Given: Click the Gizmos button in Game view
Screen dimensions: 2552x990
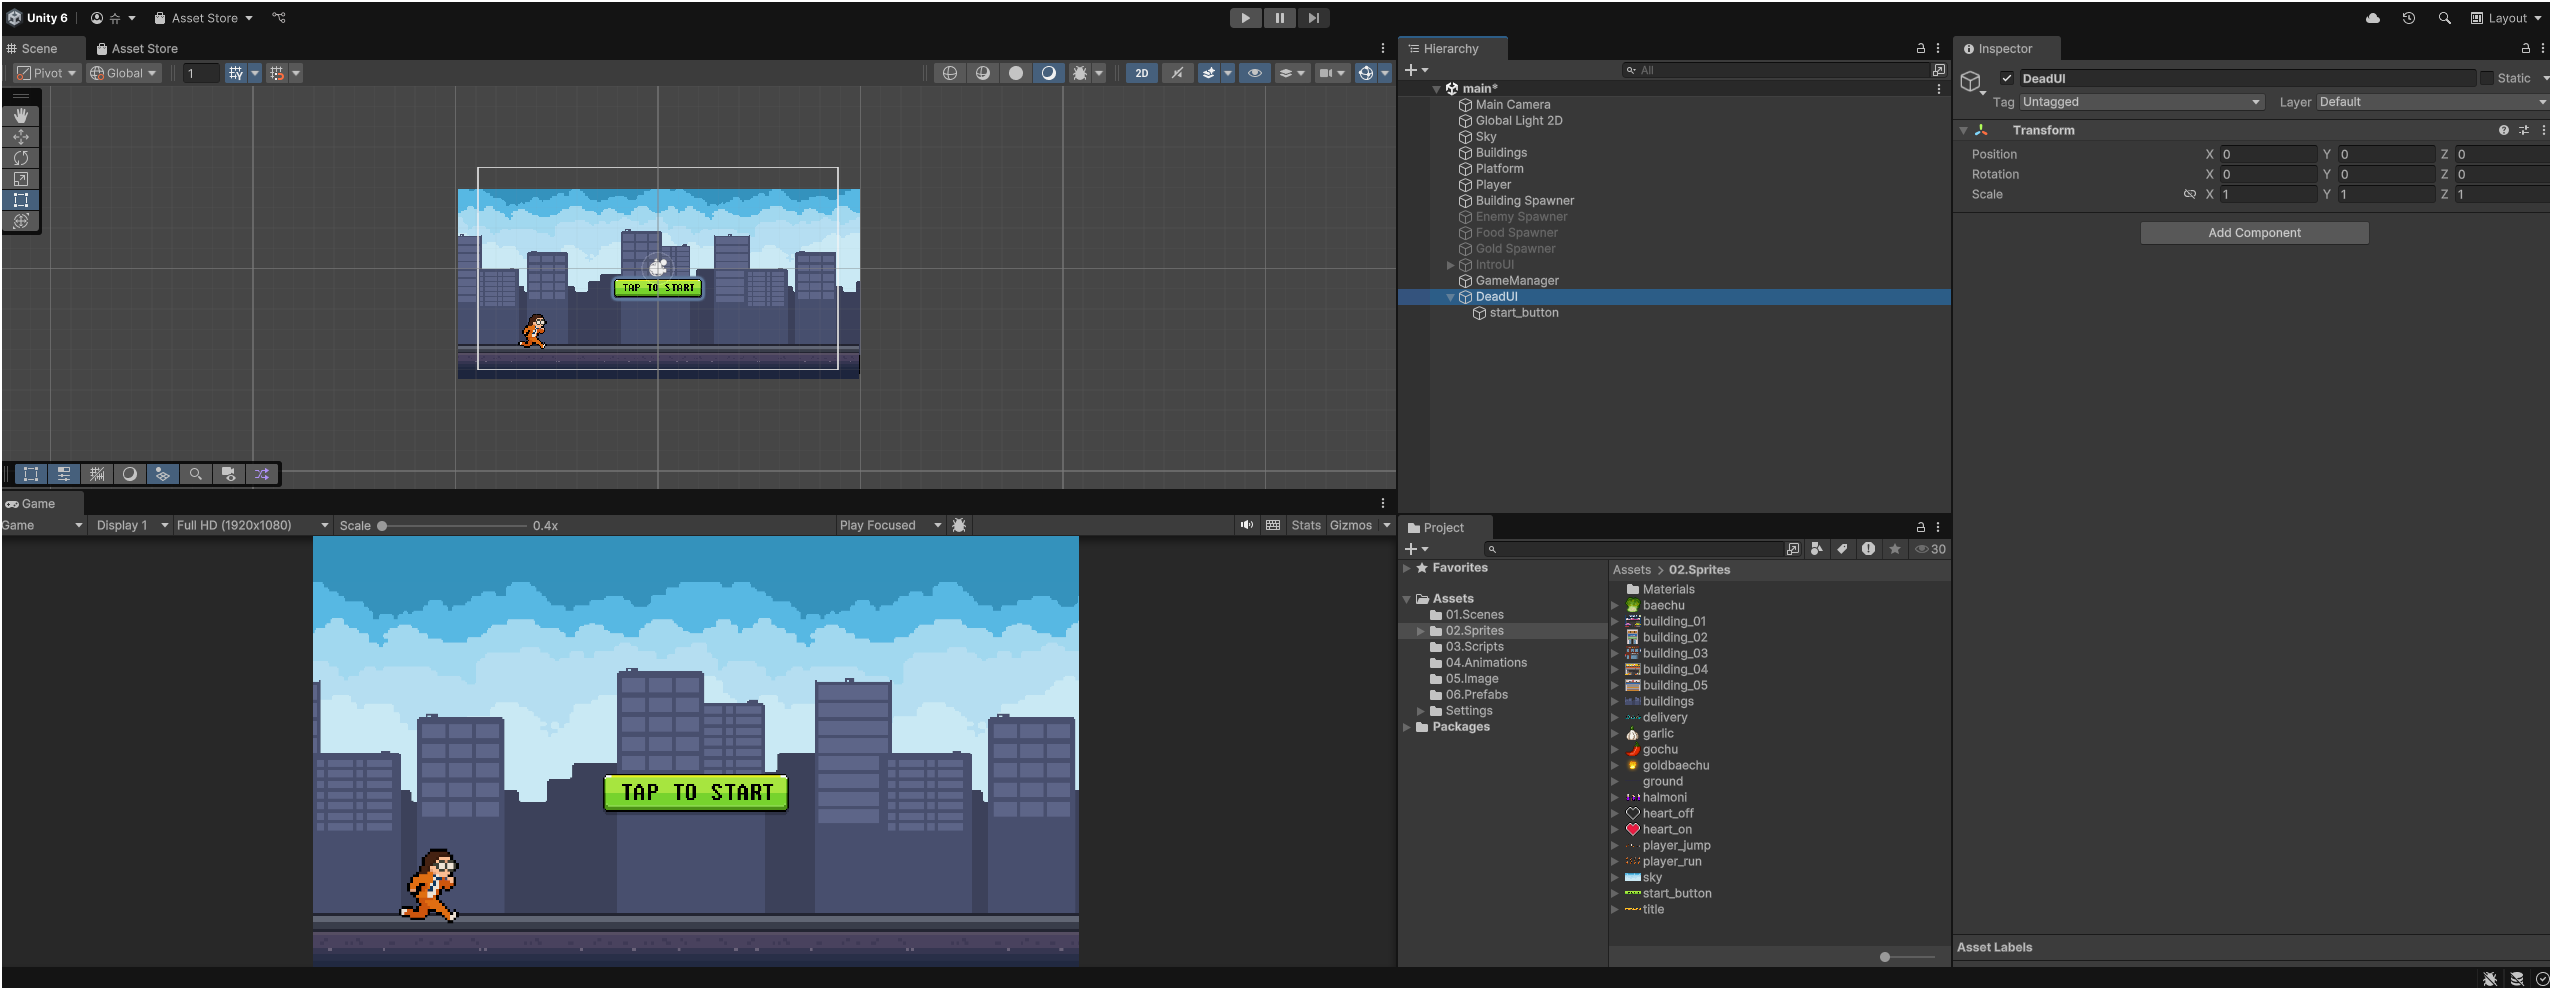Looking at the screenshot, I should 1351,525.
